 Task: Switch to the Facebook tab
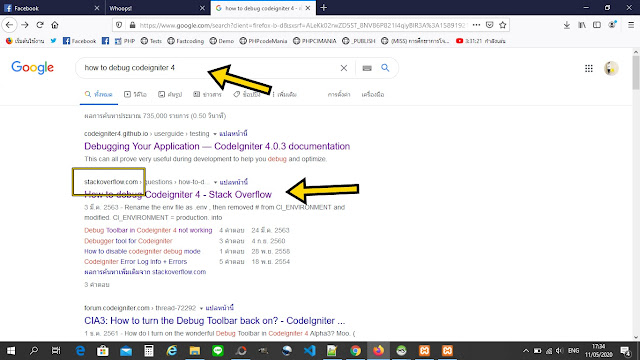pos(52,8)
